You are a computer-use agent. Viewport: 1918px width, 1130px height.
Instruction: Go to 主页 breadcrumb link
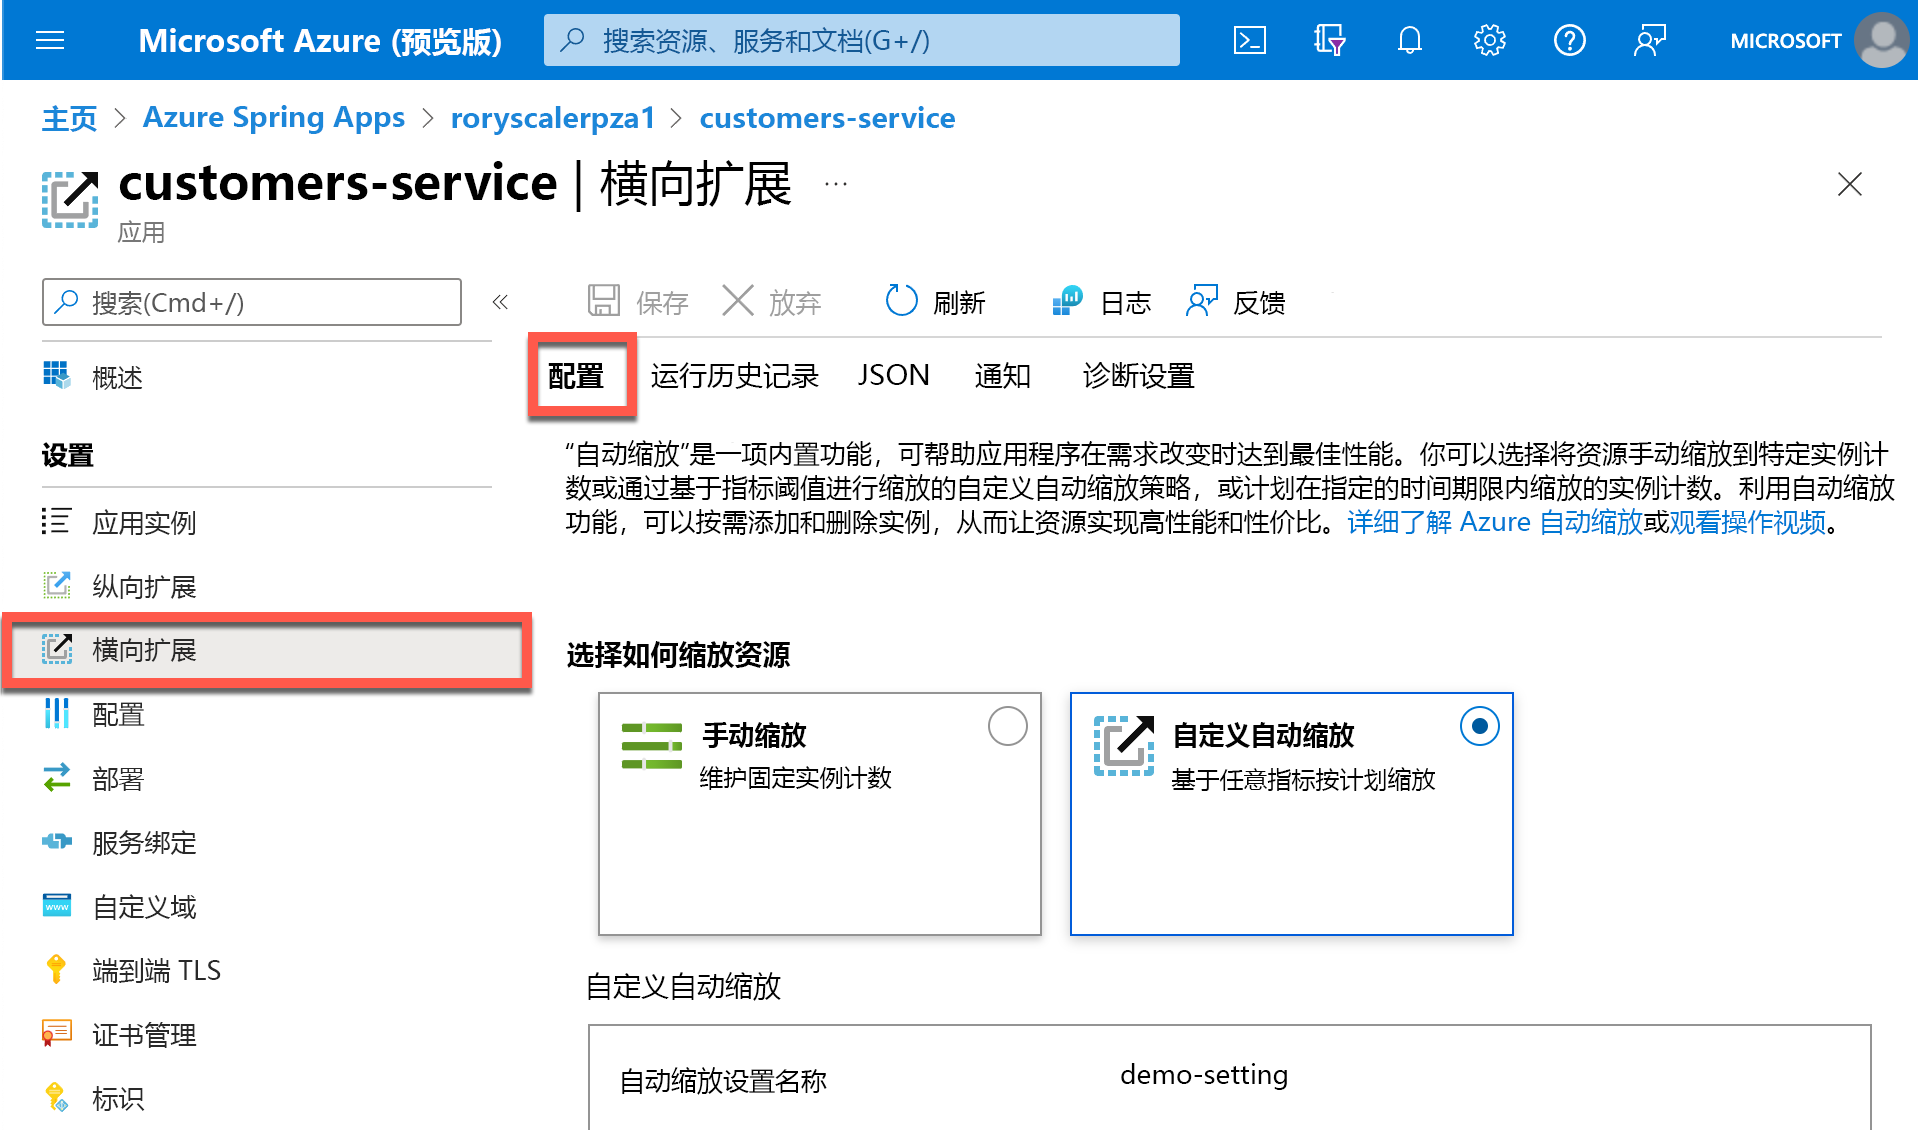(x=69, y=118)
